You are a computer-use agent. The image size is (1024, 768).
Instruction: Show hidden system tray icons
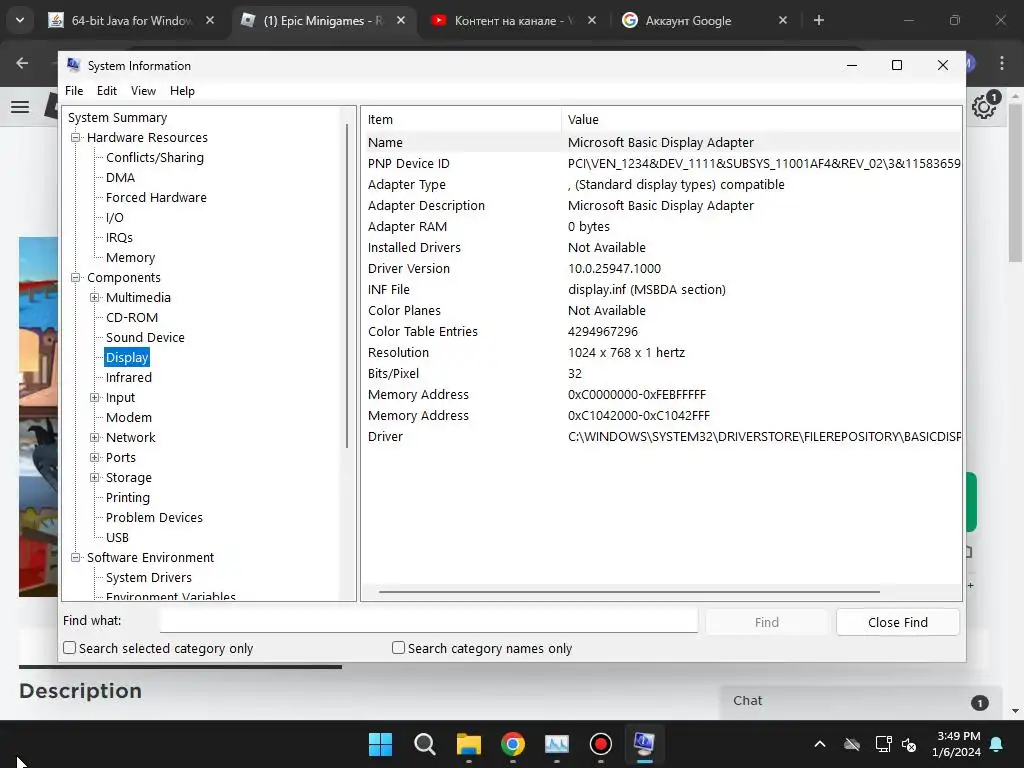coord(820,744)
